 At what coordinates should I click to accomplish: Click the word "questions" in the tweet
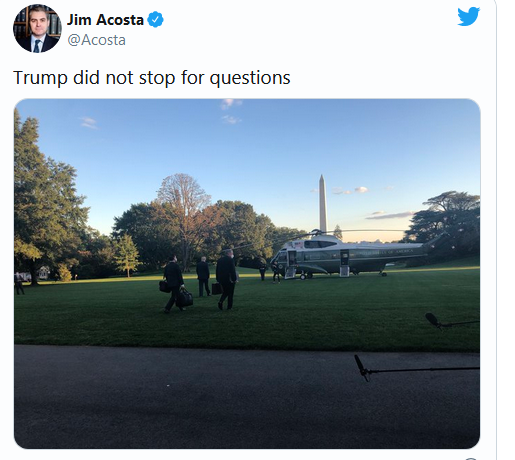pos(250,78)
